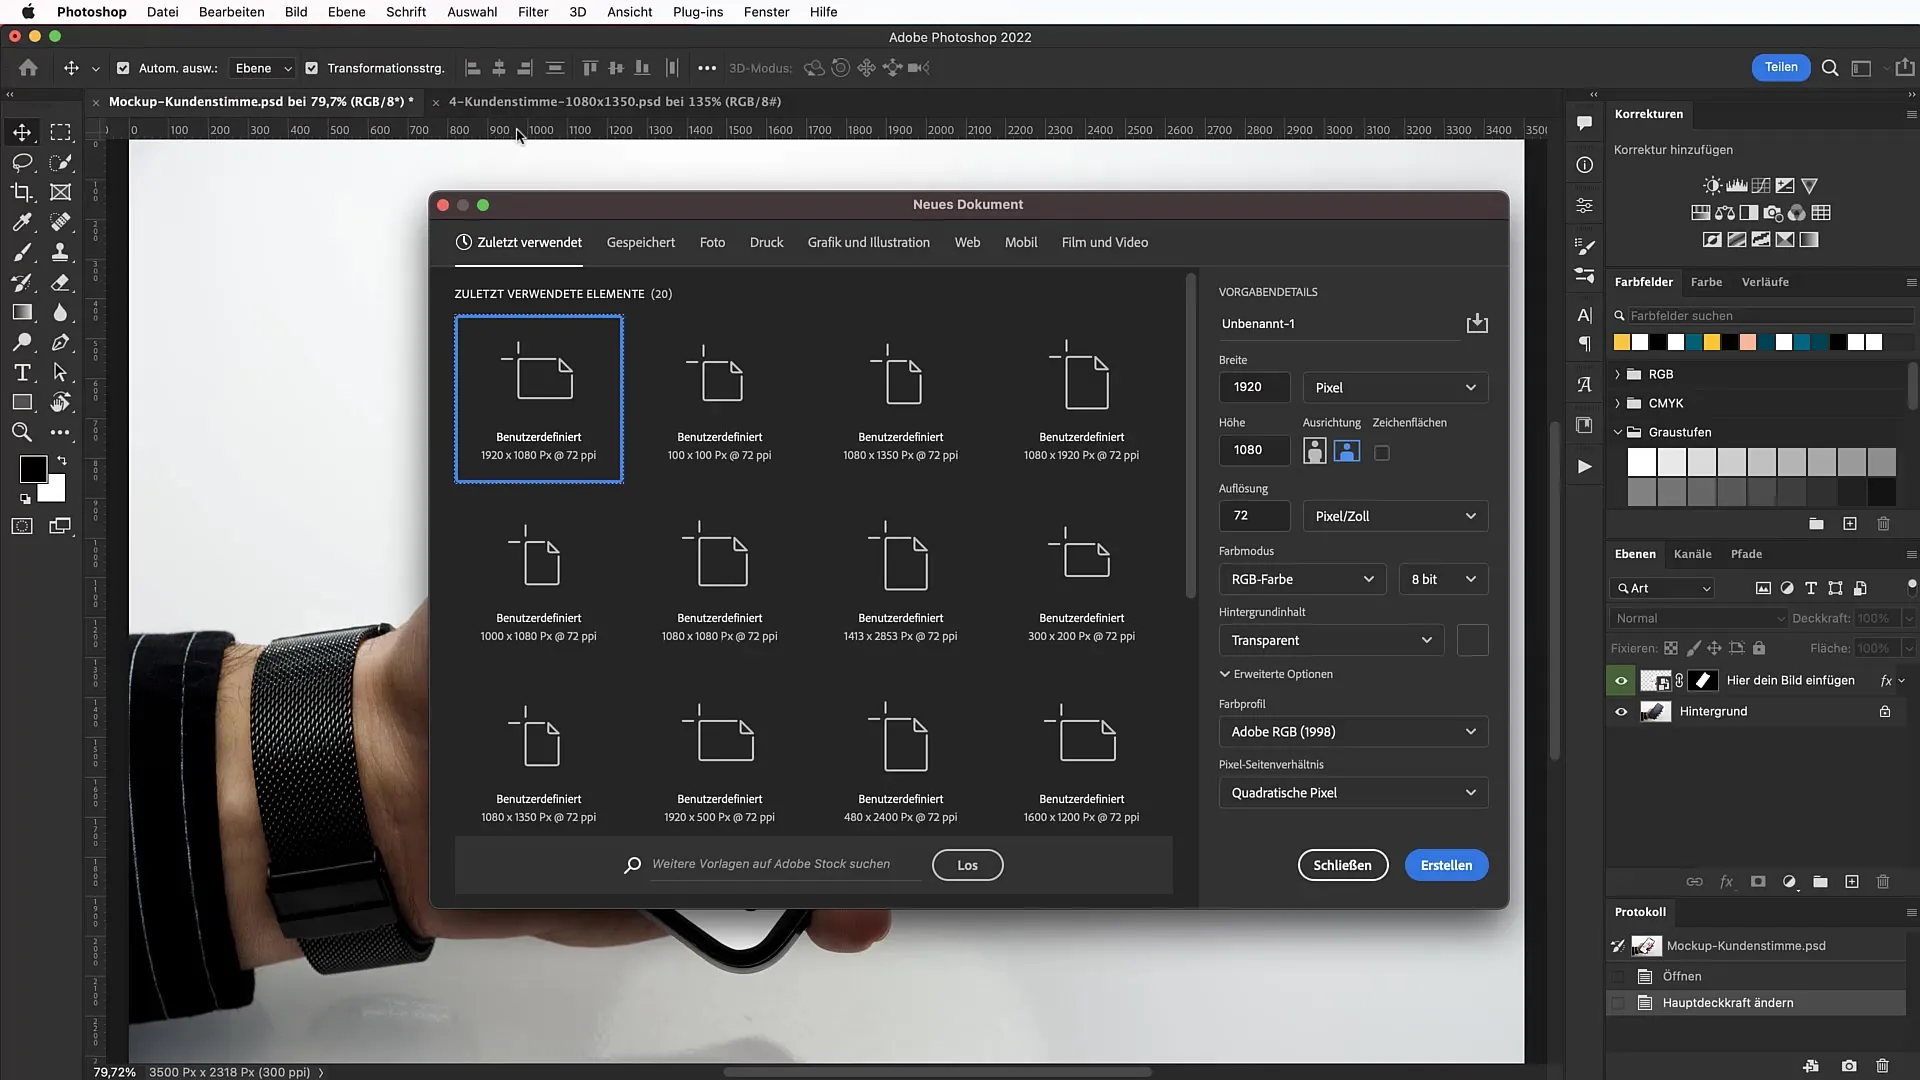Choose landscape orientation icon
This screenshot has width=1920, height=1080.
[x=1347, y=451]
